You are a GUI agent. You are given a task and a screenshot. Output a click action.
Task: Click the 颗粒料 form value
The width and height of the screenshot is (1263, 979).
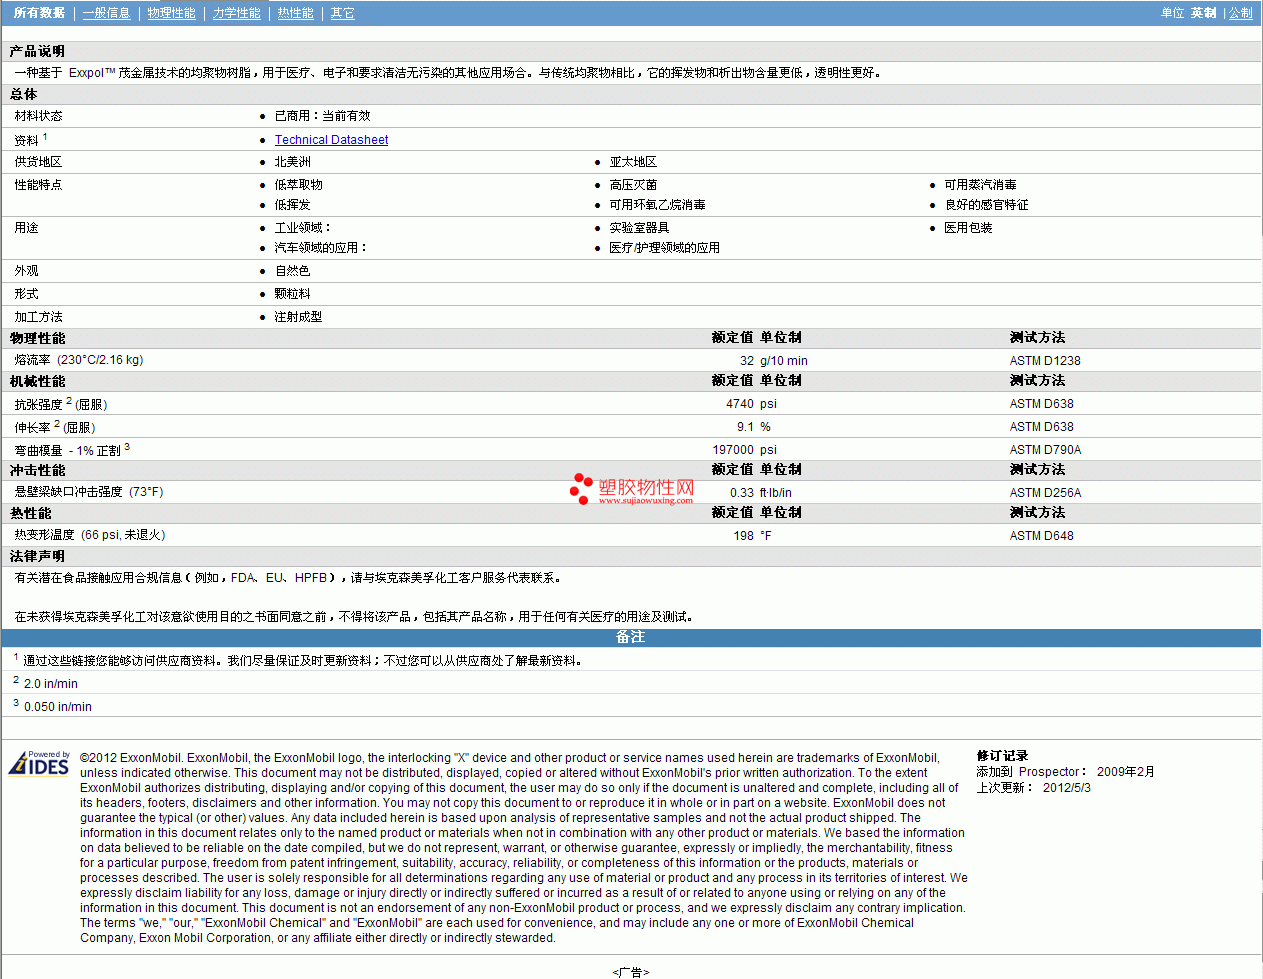click(x=292, y=294)
